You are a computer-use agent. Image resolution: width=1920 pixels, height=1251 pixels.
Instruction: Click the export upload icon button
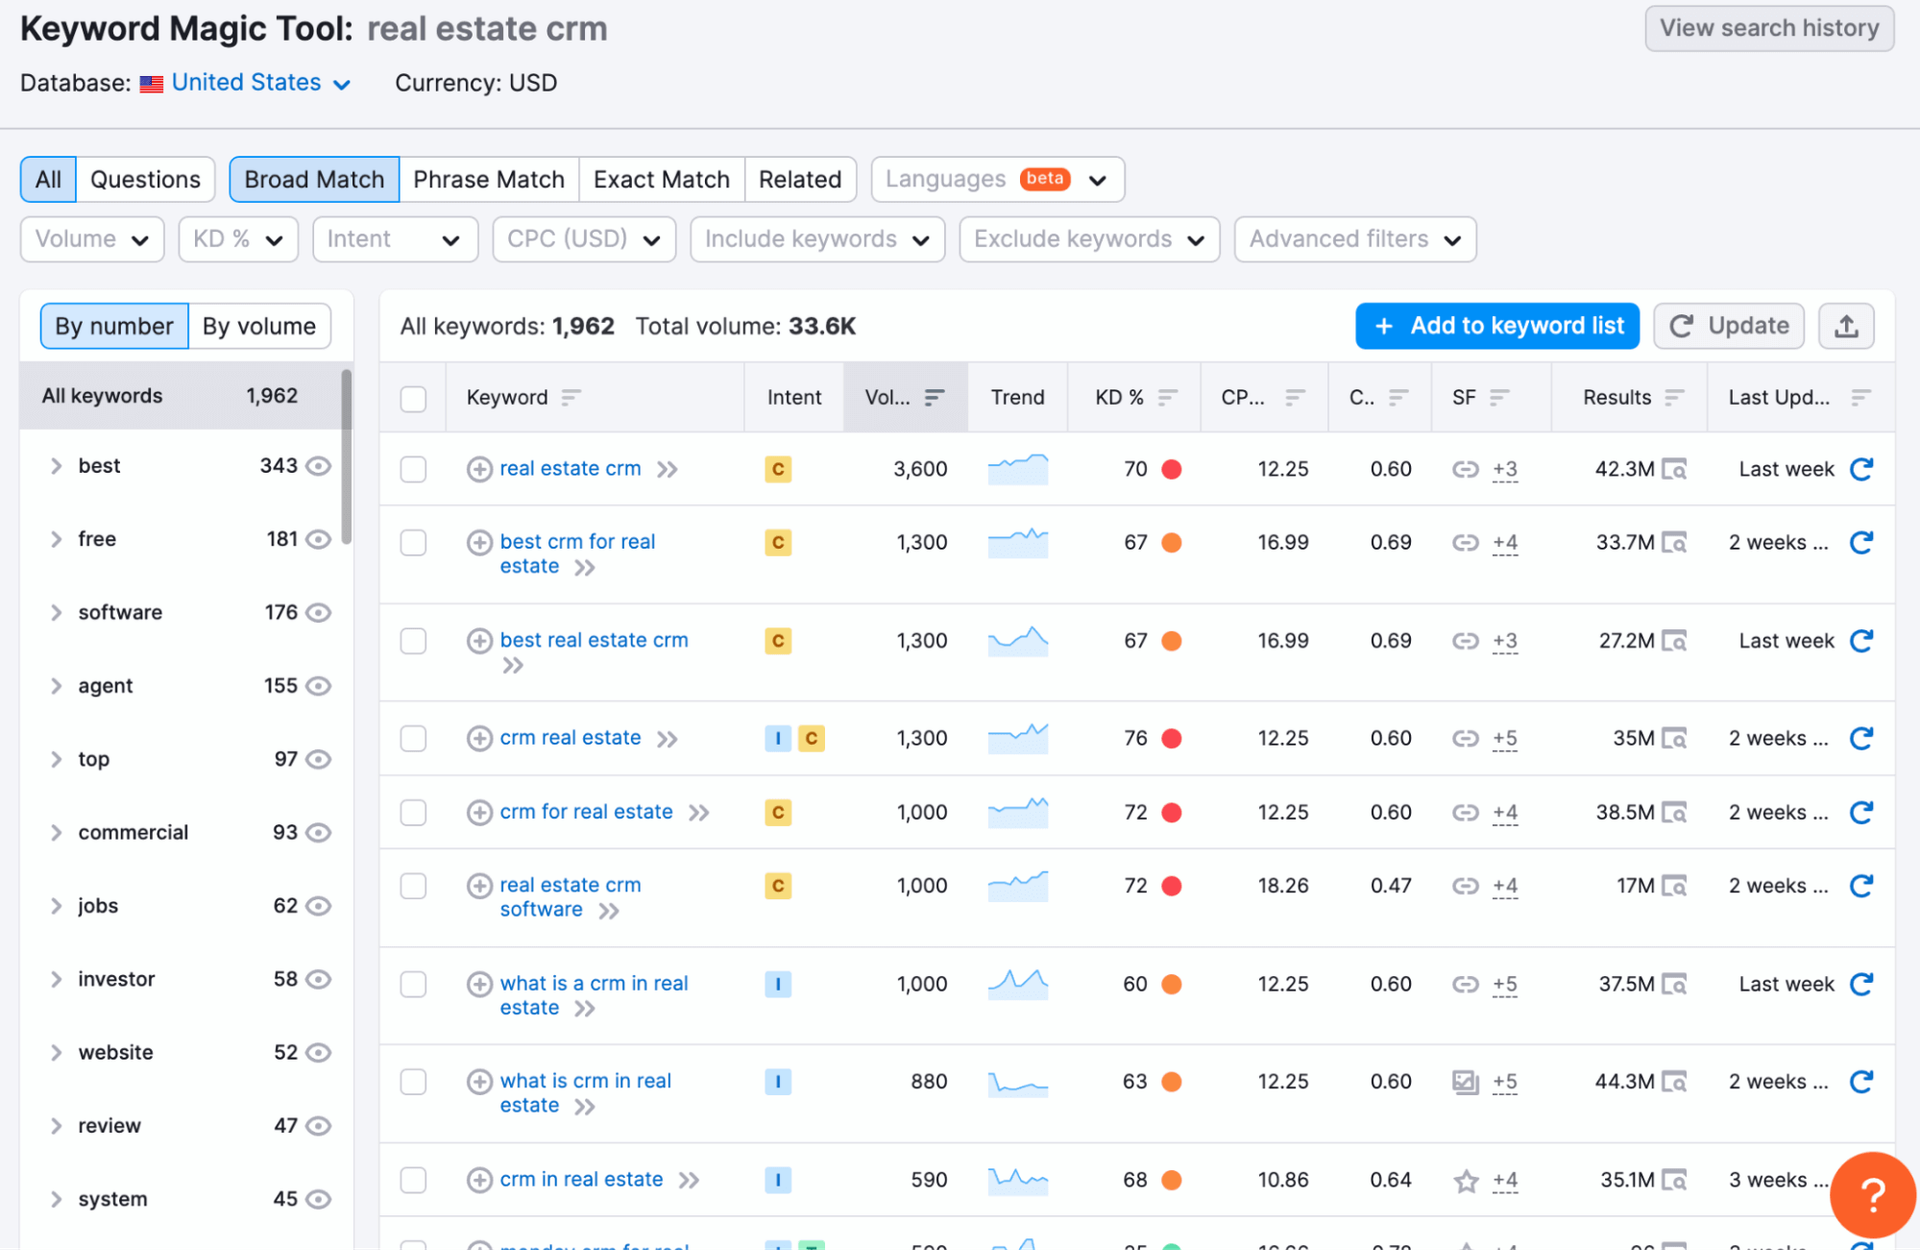pyautogui.click(x=1845, y=326)
